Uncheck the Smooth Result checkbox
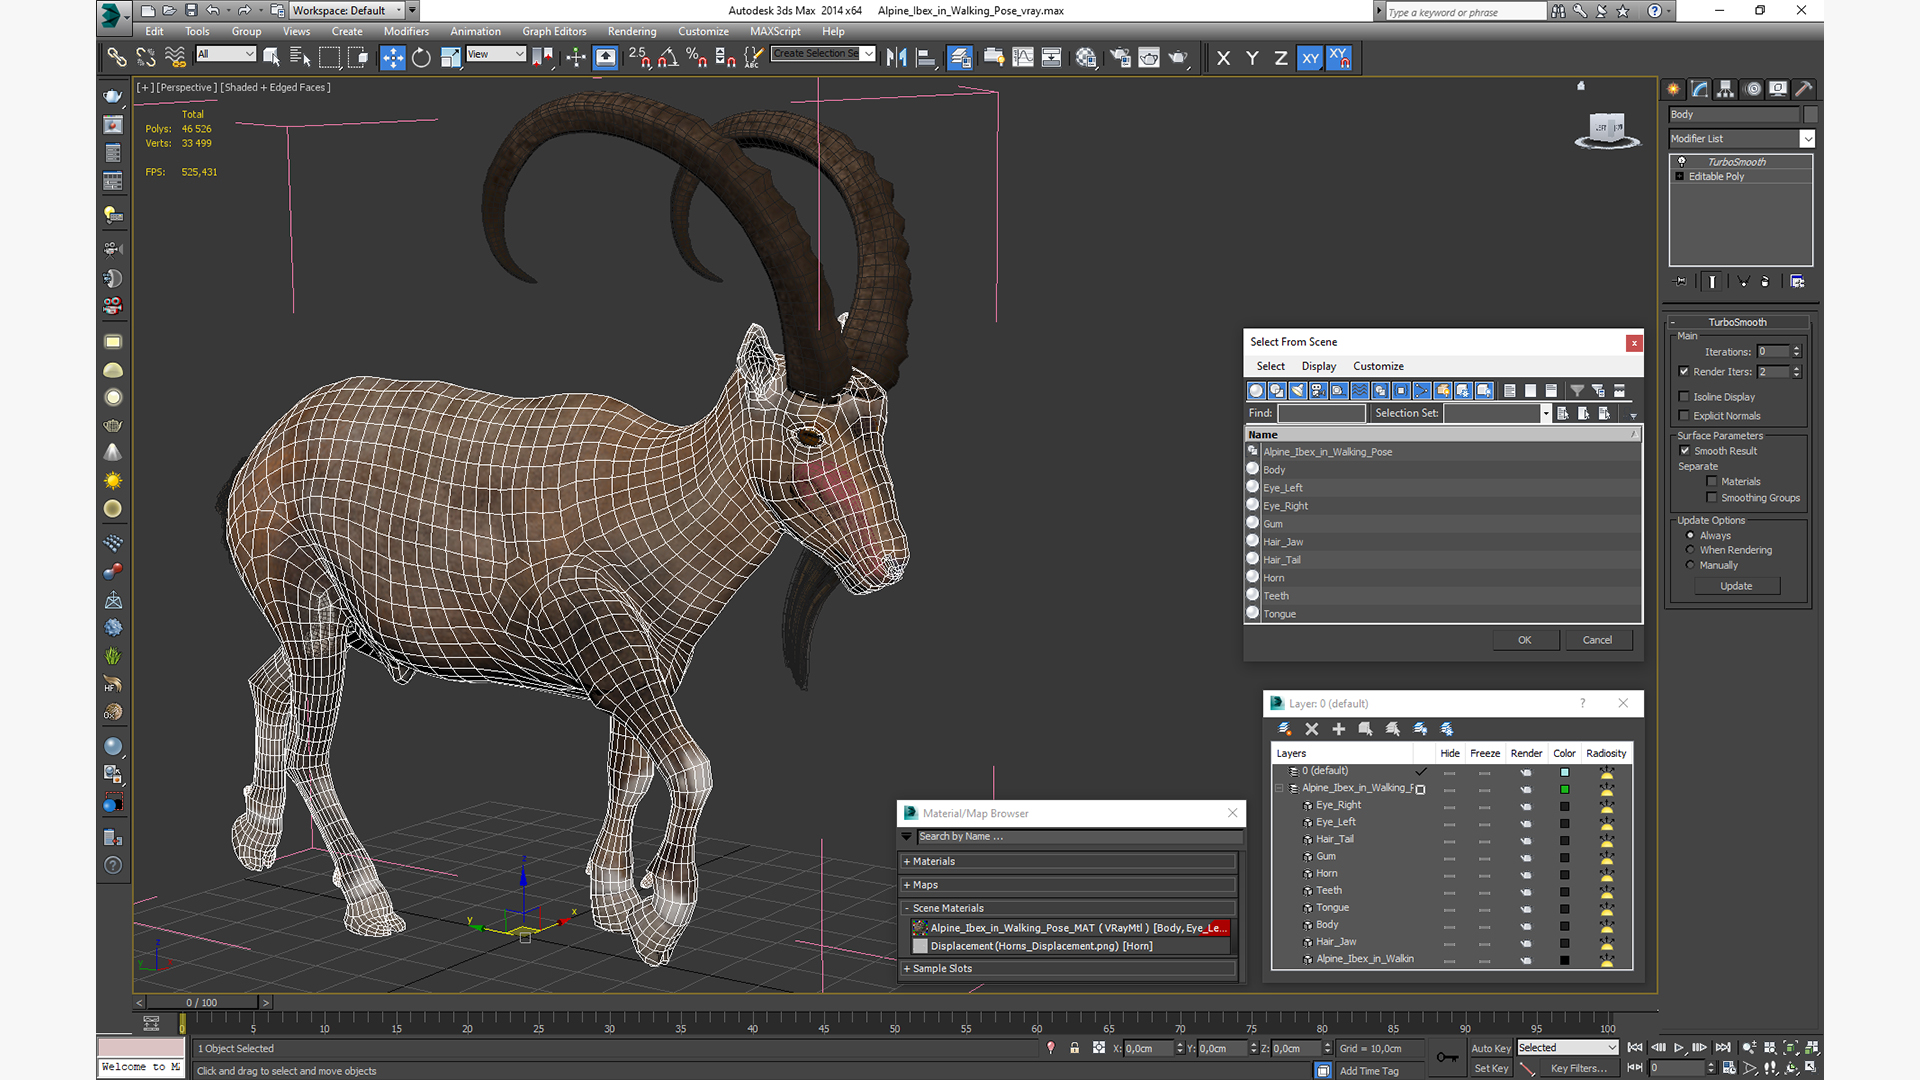Screen dimensions: 1920x1080 pos(1685,451)
